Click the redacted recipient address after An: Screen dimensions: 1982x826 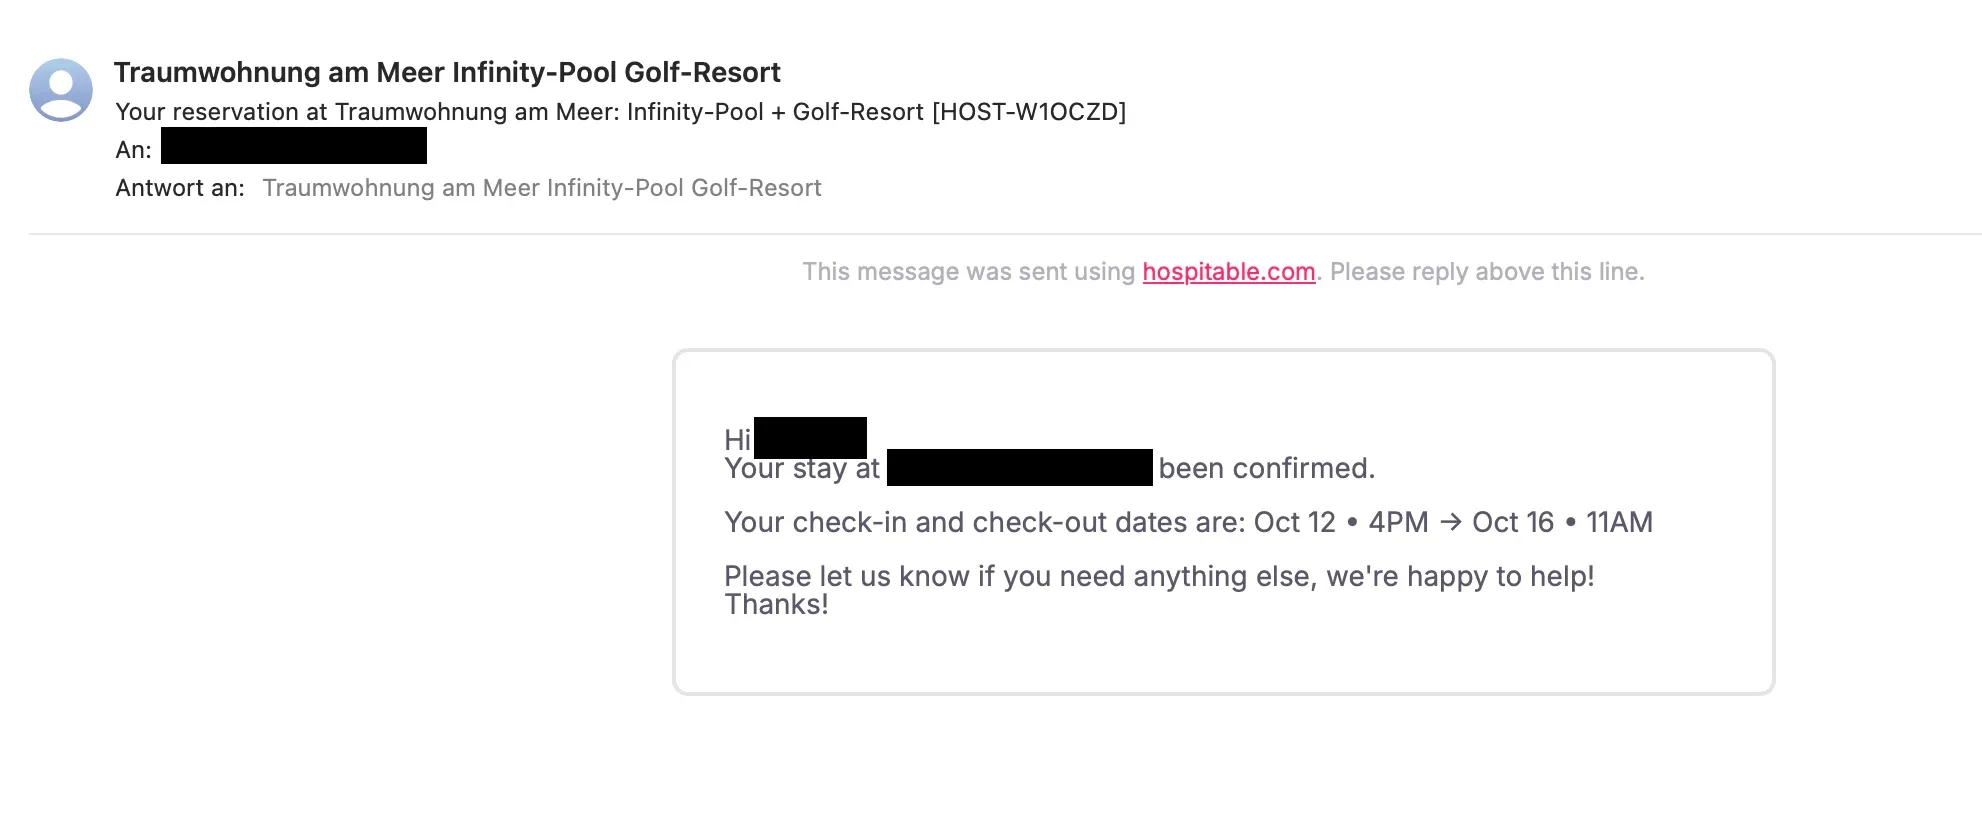[x=294, y=146]
